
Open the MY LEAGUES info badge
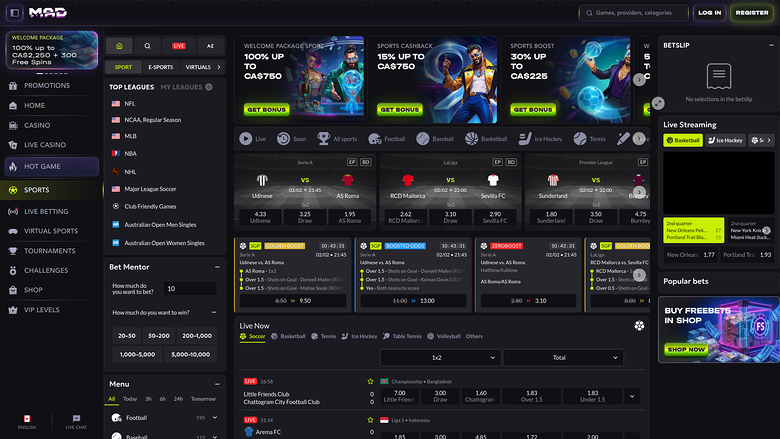(209, 87)
